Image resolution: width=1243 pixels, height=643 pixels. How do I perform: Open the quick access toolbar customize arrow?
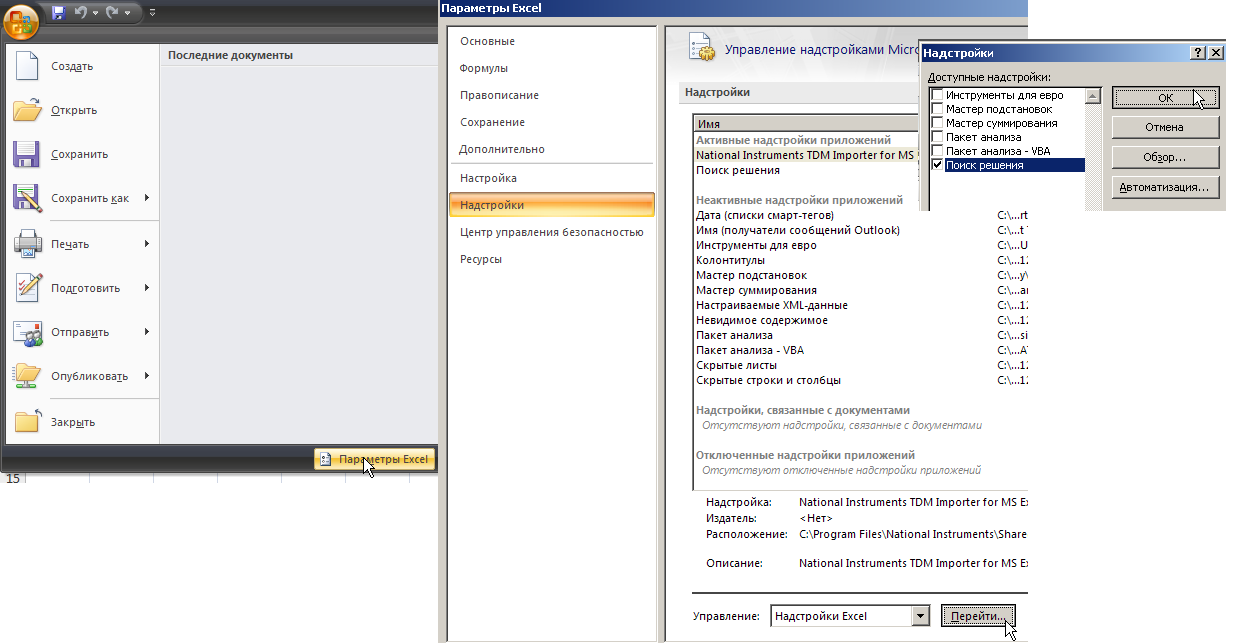click(x=152, y=13)
